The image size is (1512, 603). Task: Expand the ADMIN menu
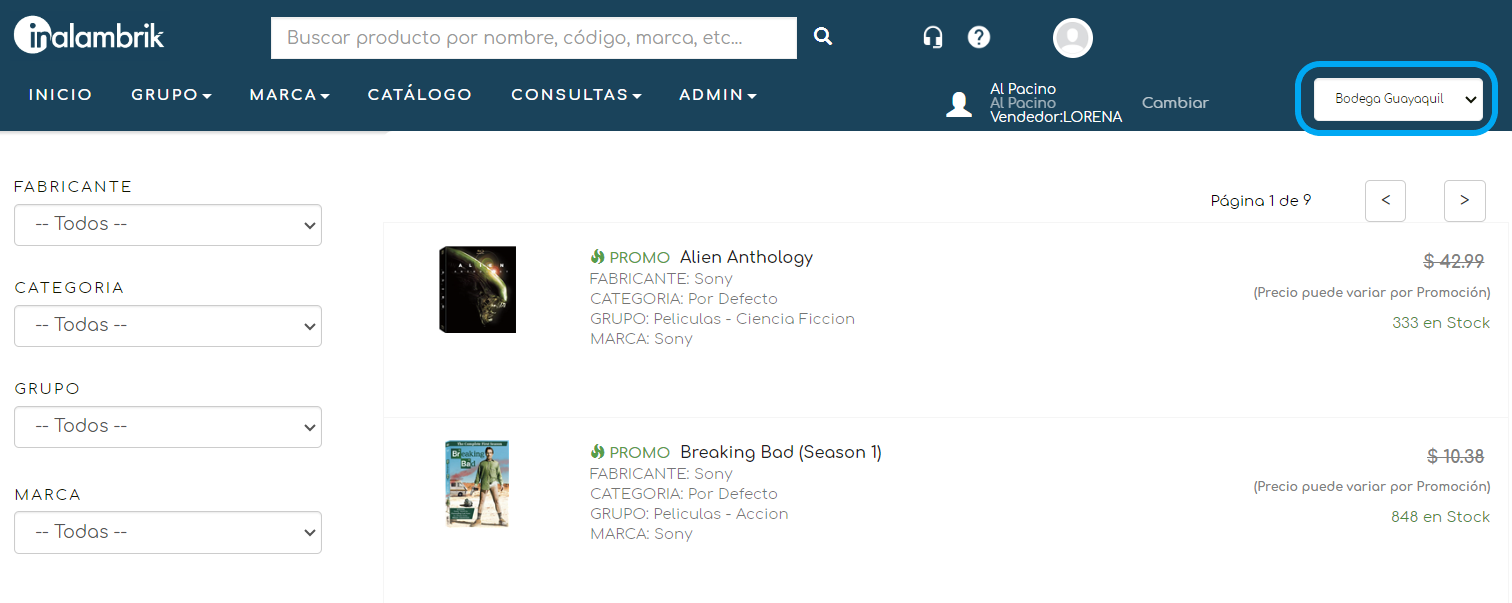718,95
